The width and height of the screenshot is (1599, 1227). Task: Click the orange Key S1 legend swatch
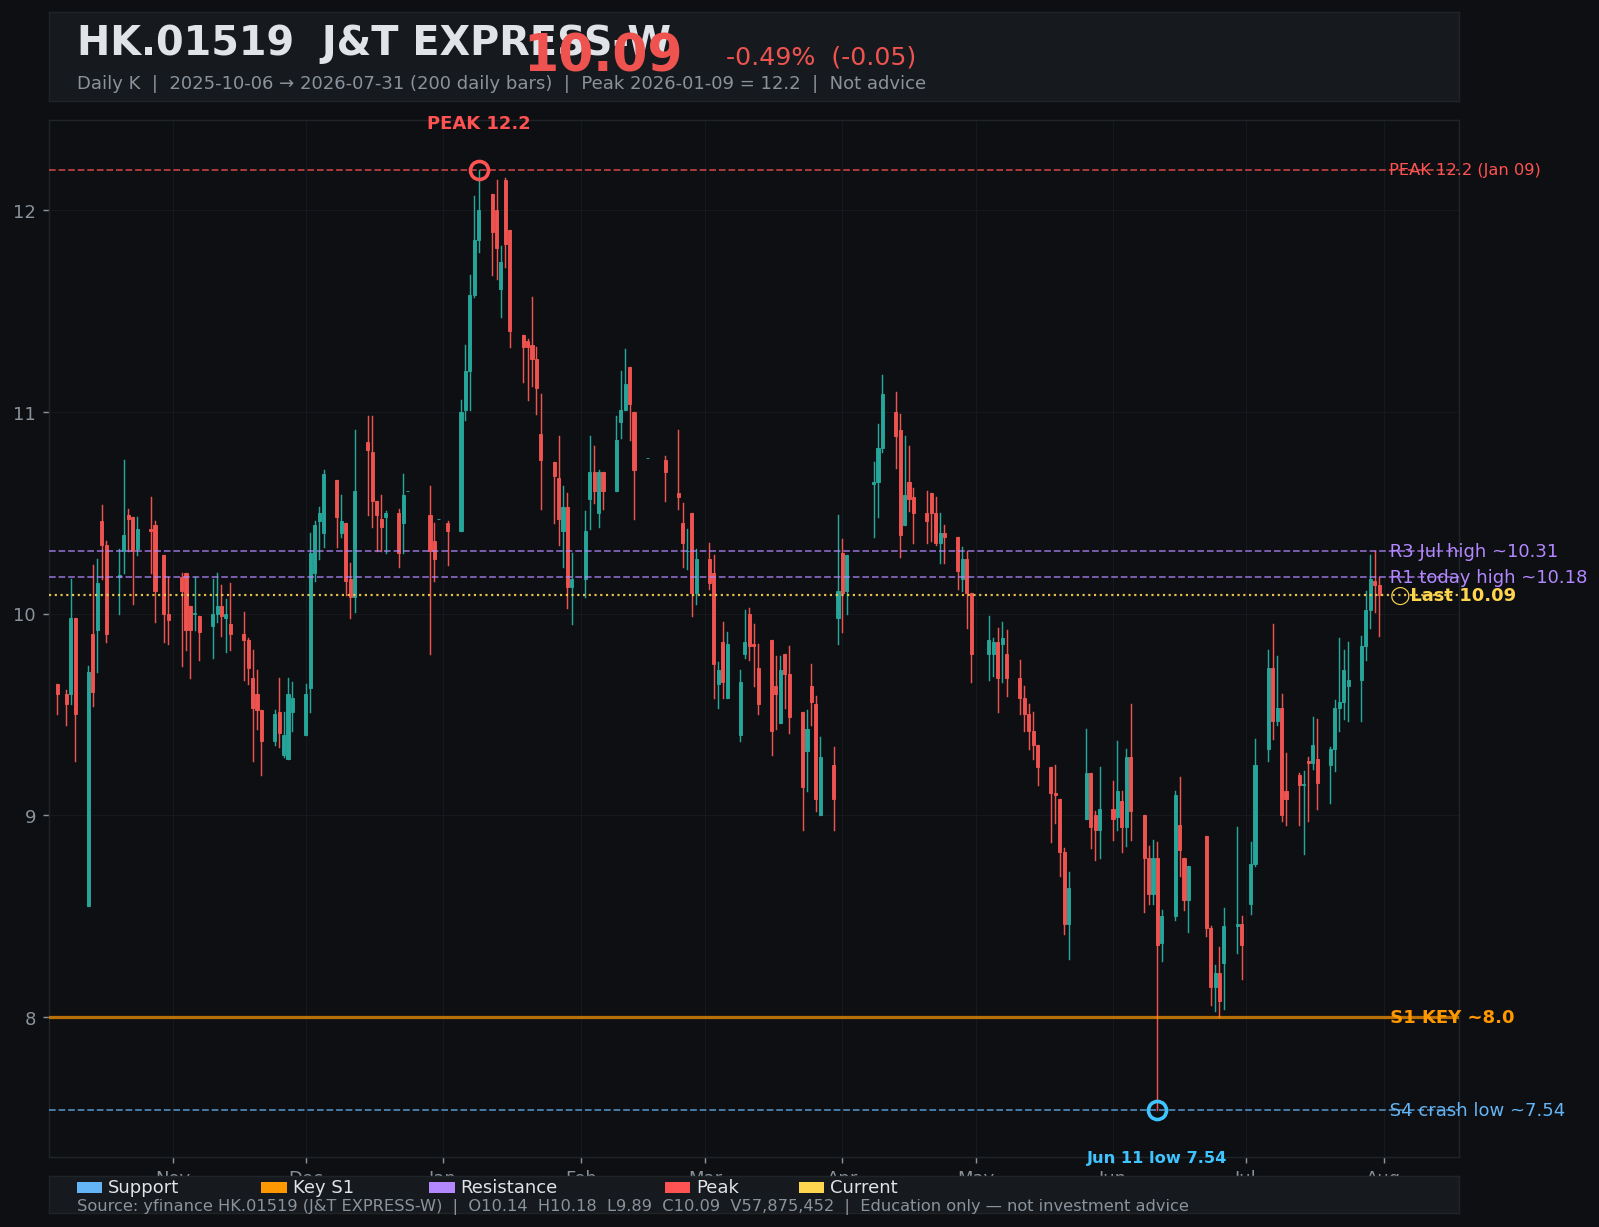click(274, 1188)
